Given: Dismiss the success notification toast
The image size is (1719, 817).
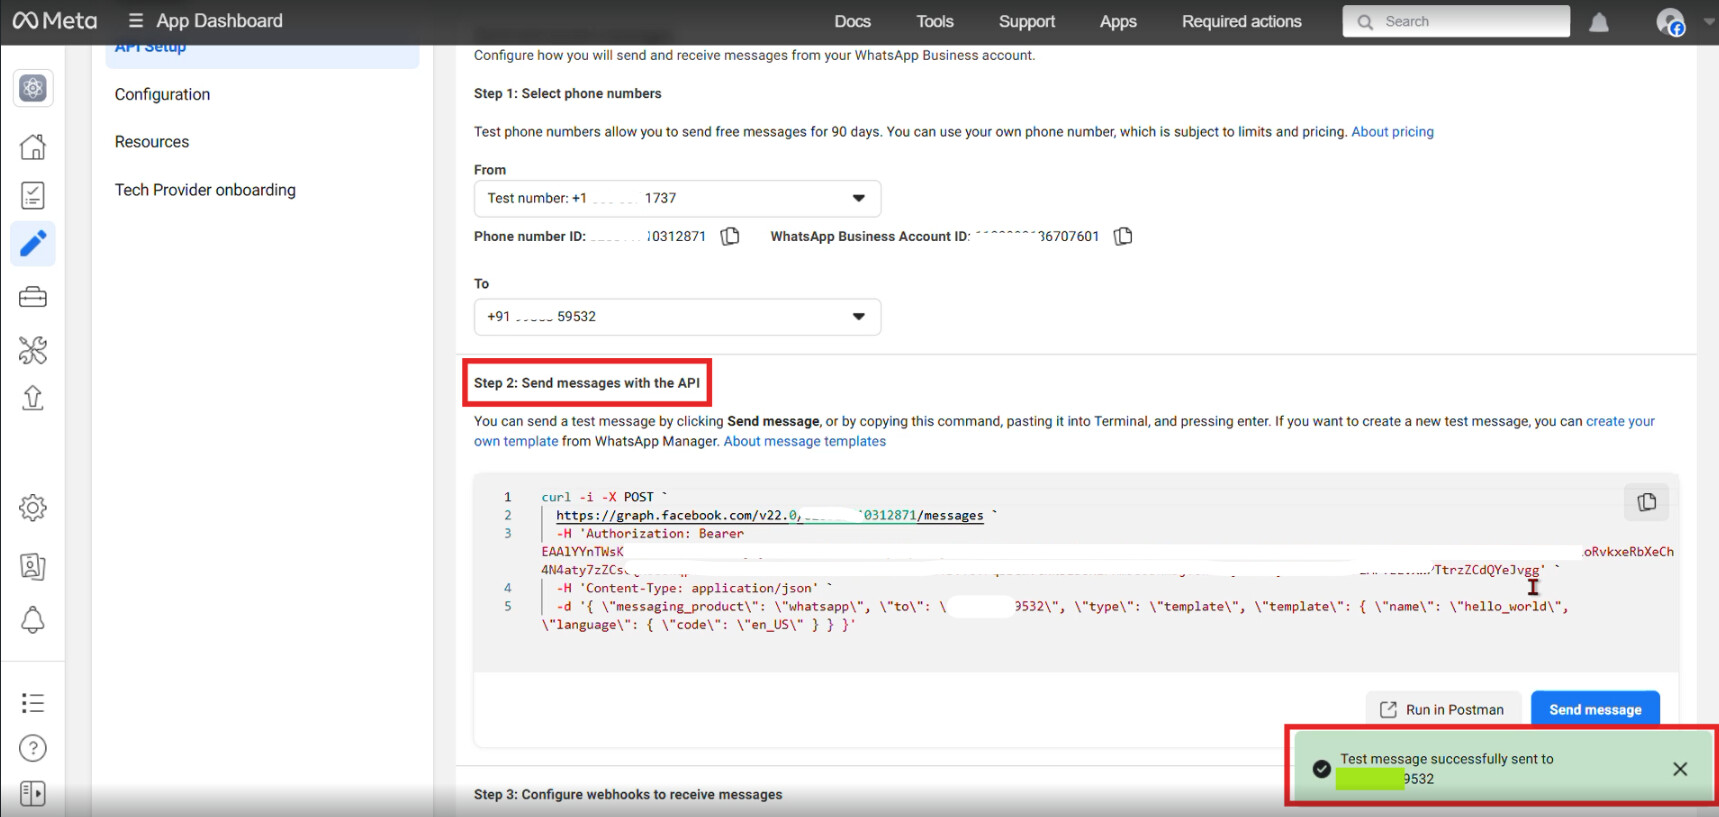Looking at the screenshot, I should 1680,768.
